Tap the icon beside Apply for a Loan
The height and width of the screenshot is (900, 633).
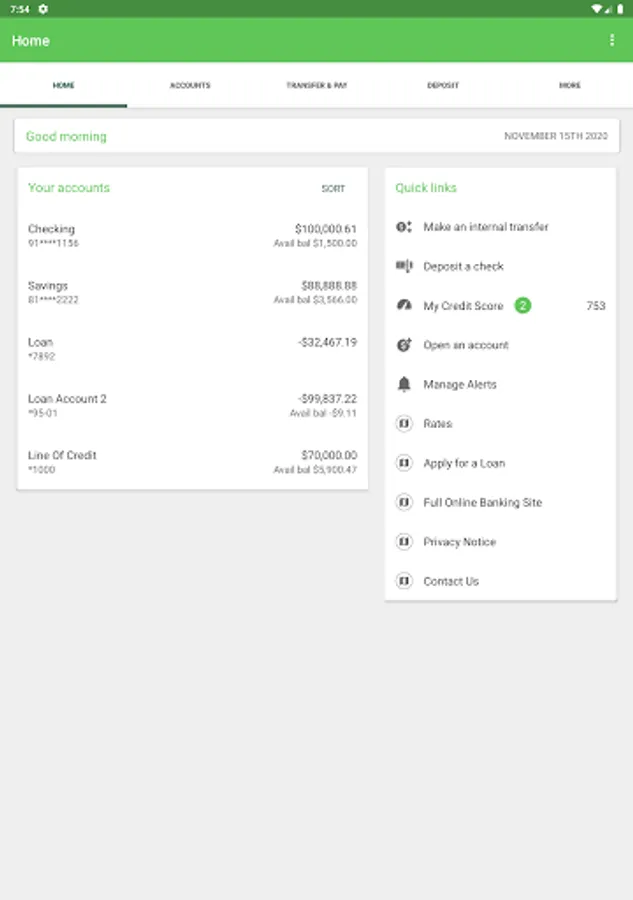click(404, 463)
